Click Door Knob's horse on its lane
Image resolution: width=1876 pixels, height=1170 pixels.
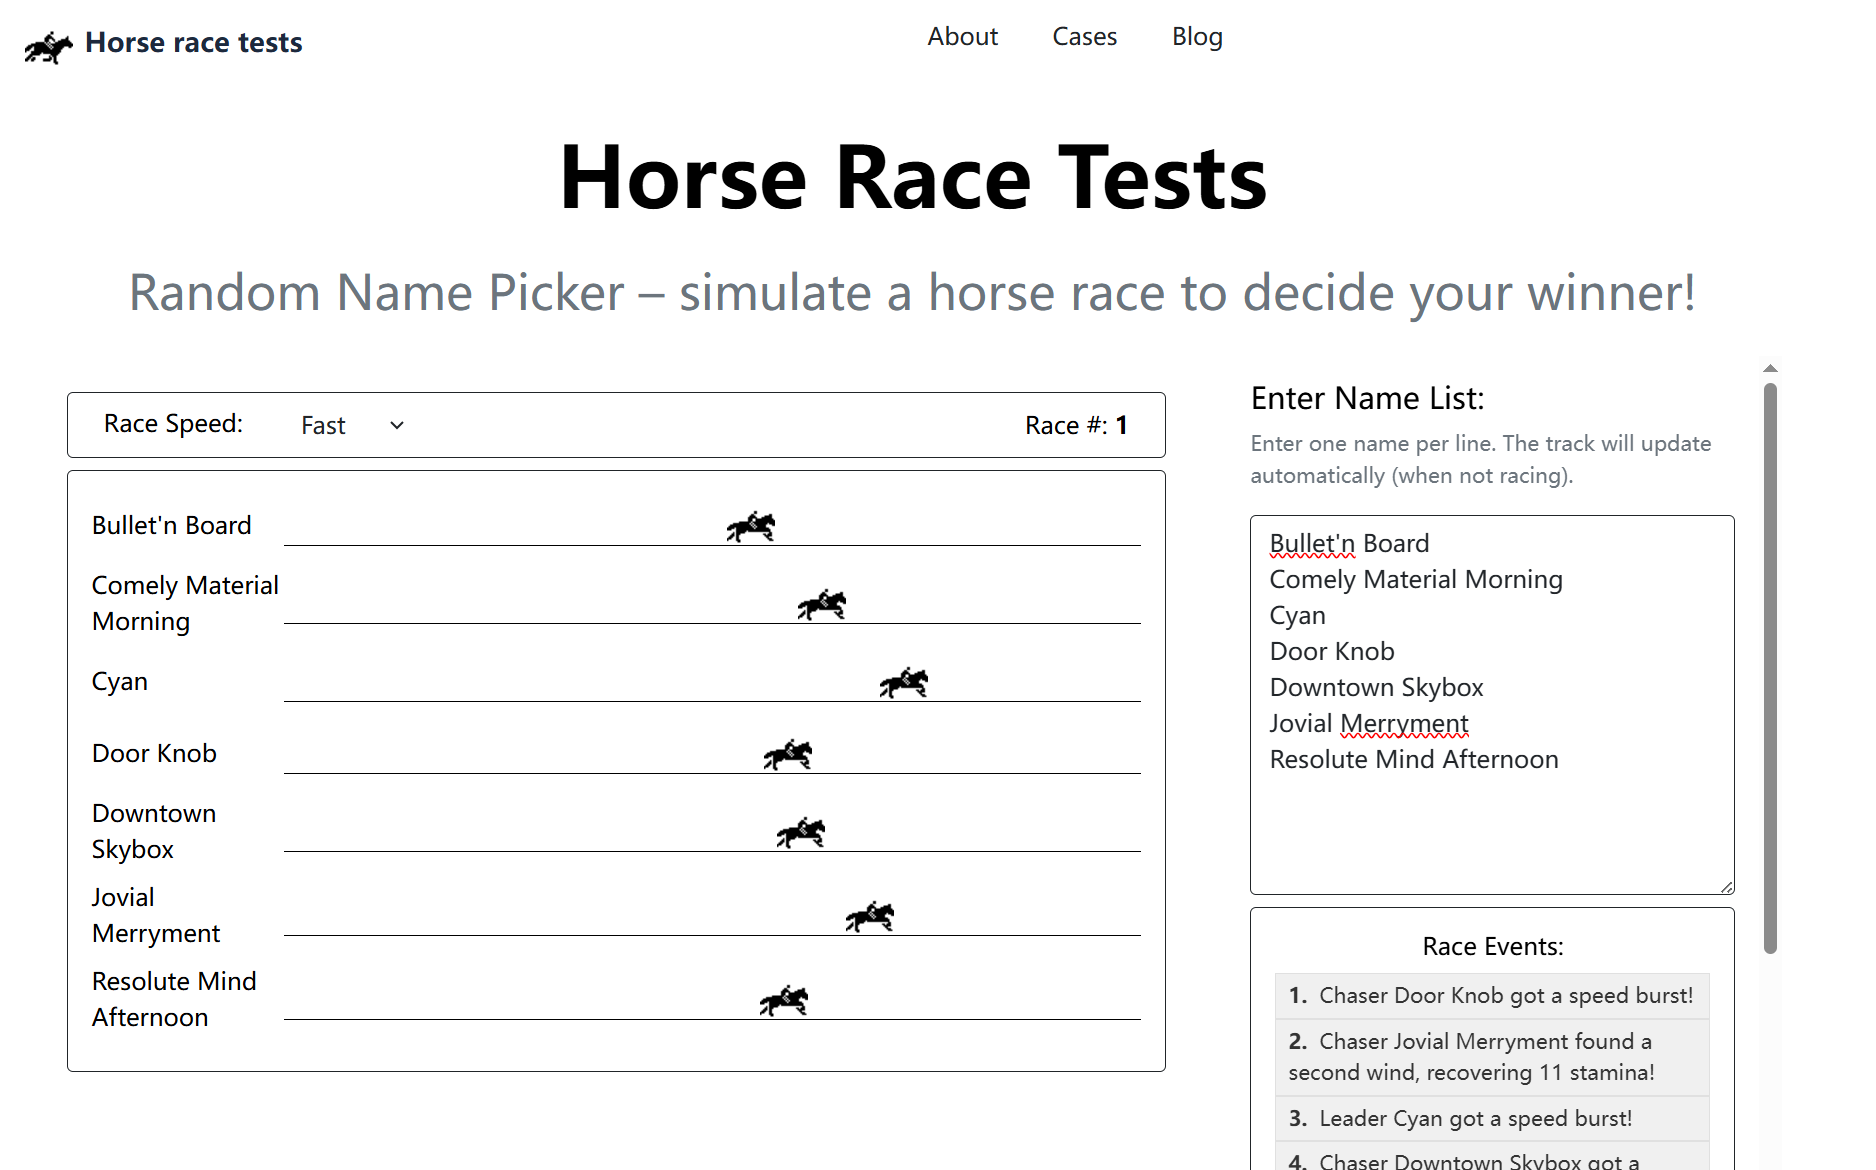[x=788, y=752]
